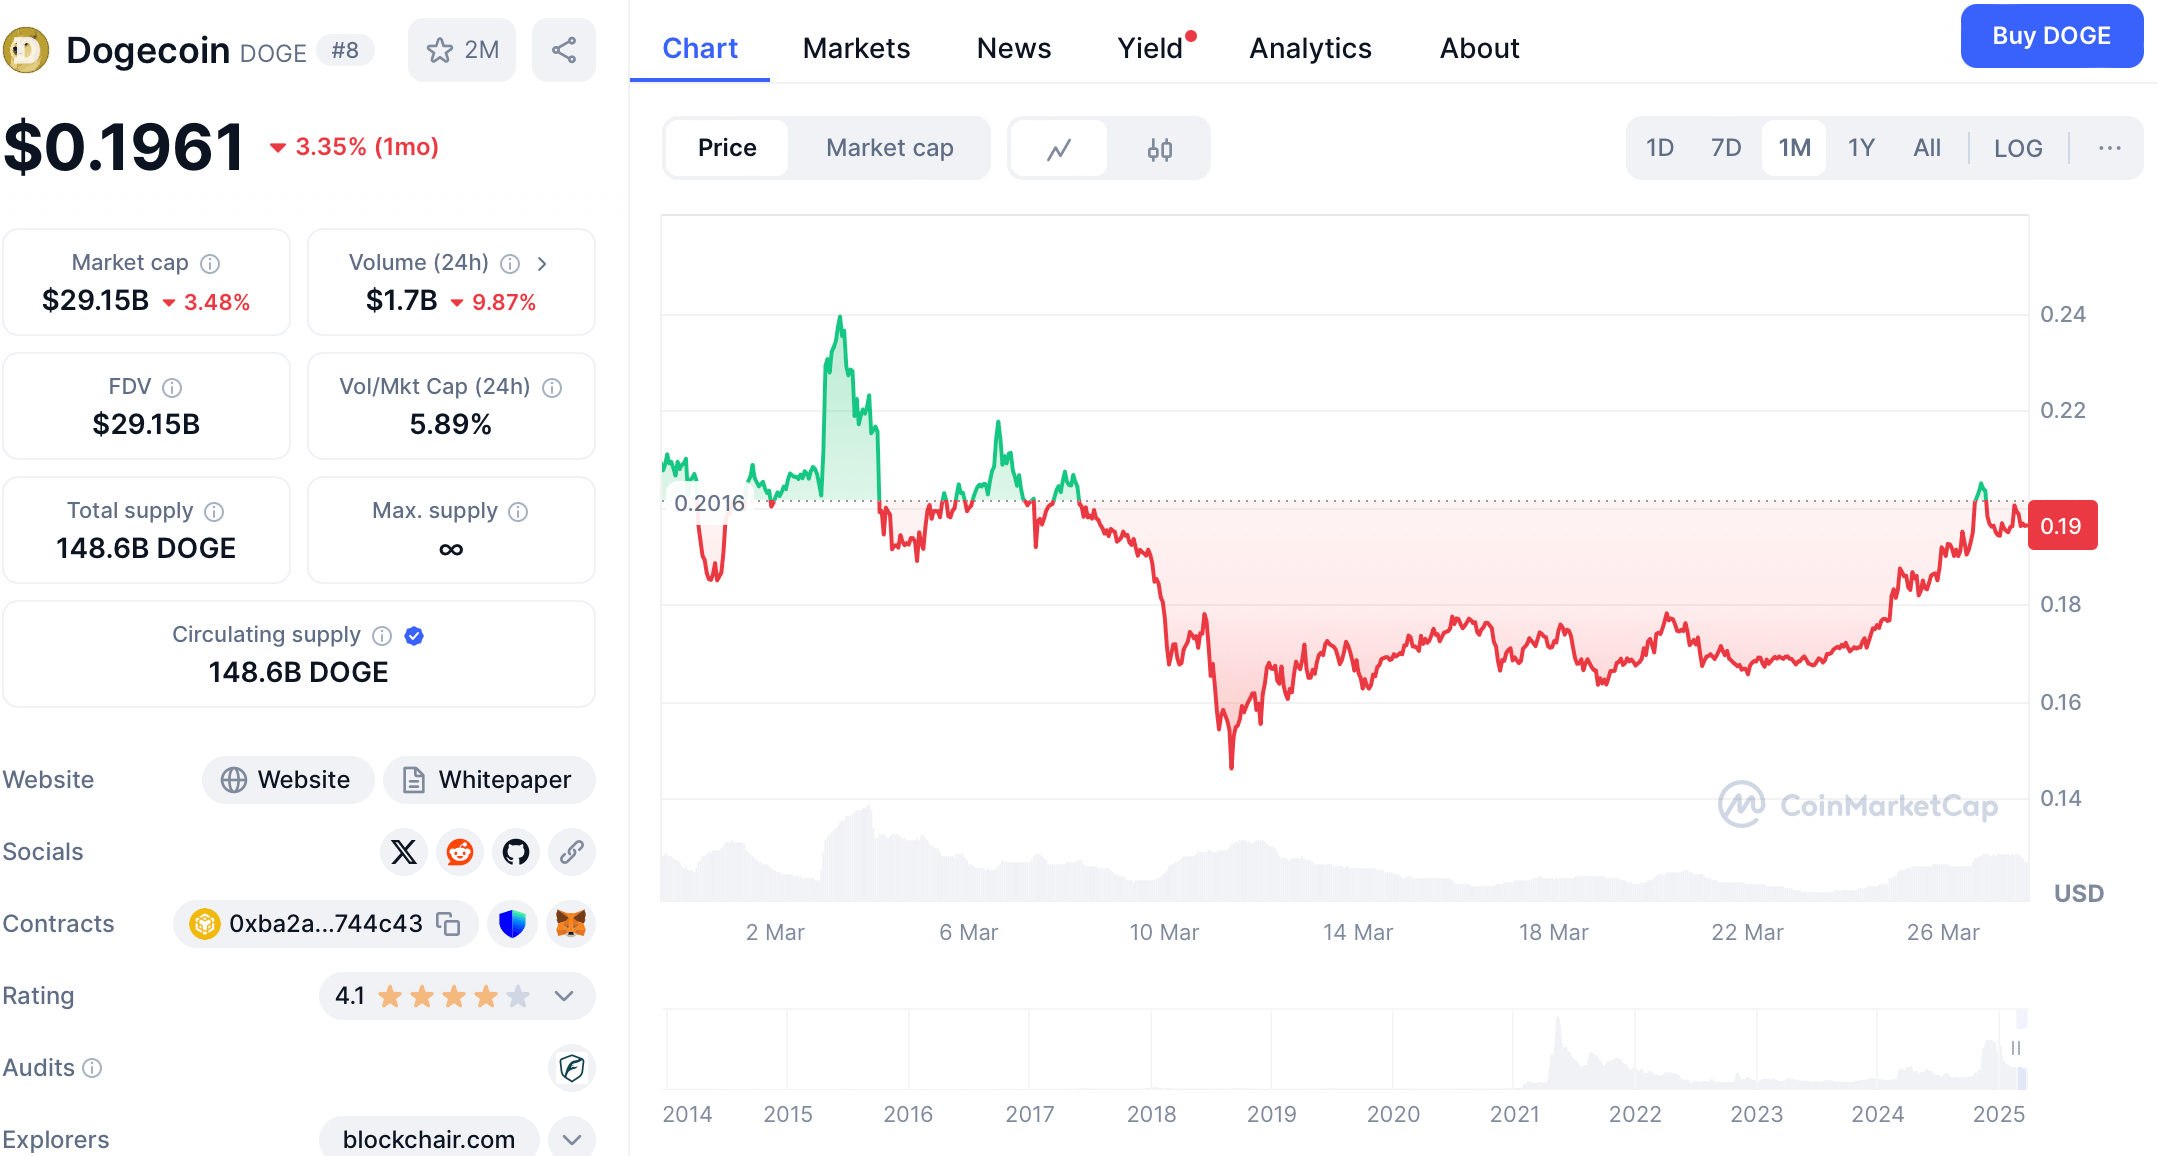Open the share icon next to the star
Viewport: 2158px width, 1156px height.
pos(563,49)
